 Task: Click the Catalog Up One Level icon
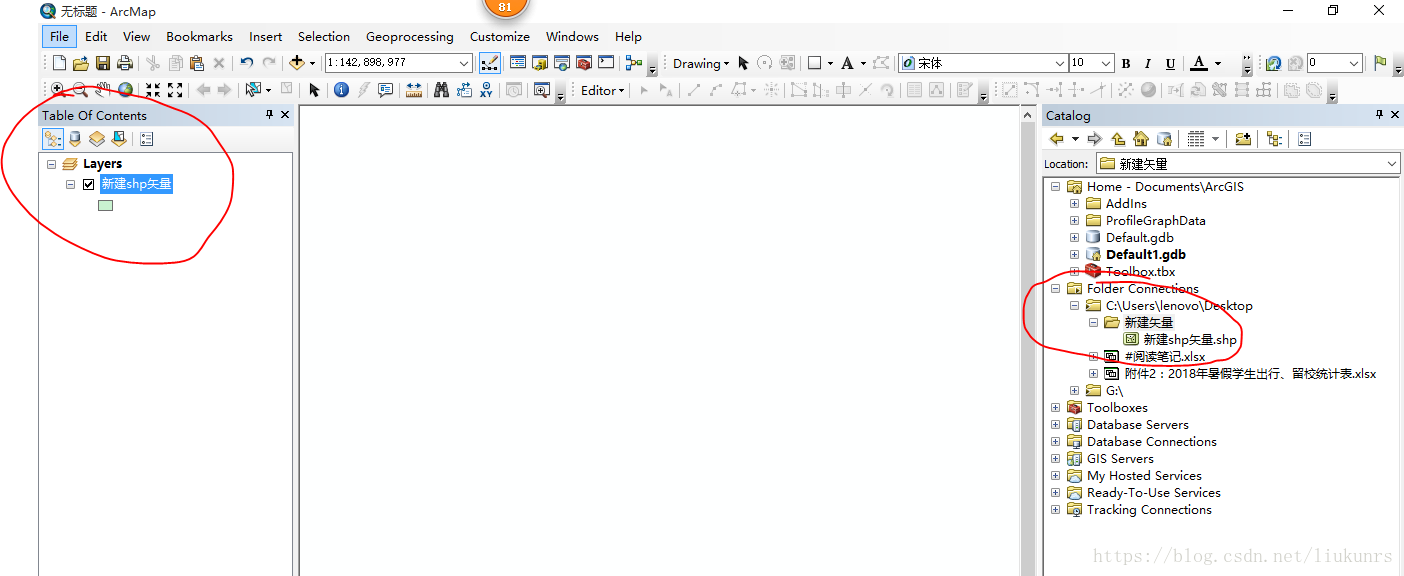coord(1118,139)
